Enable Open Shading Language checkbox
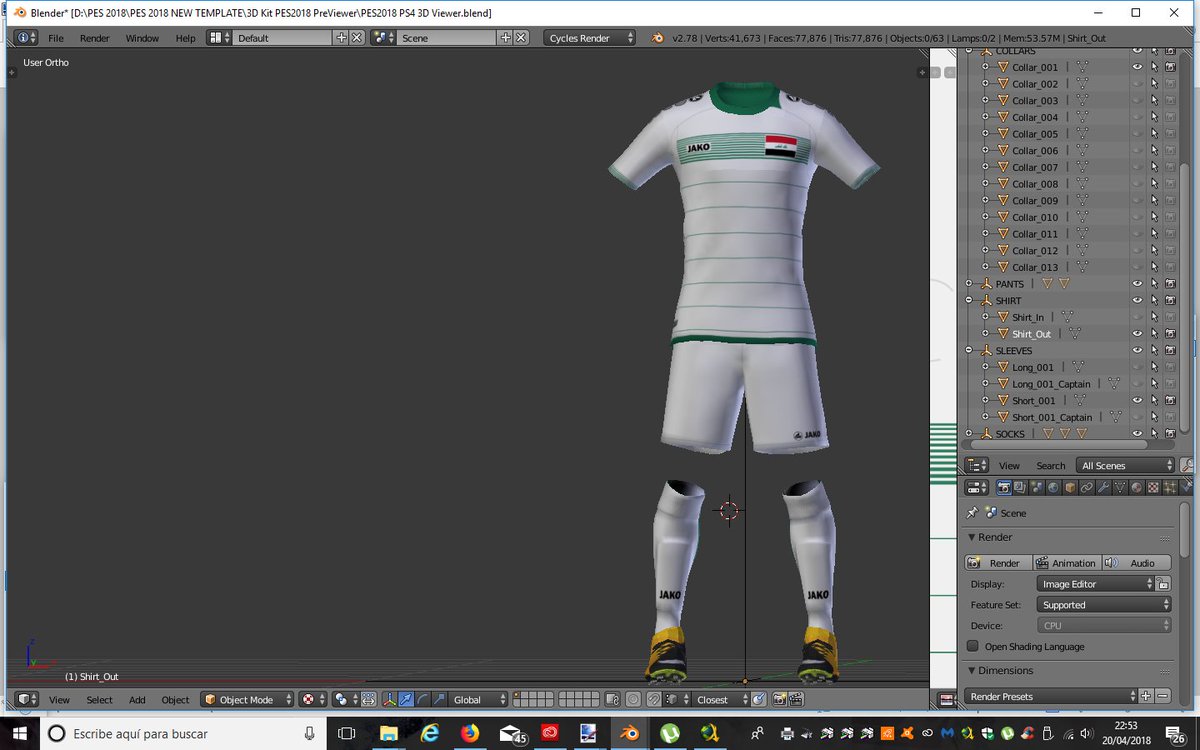Viewport: 1200px width, 750px height. (x=973, y=646)
